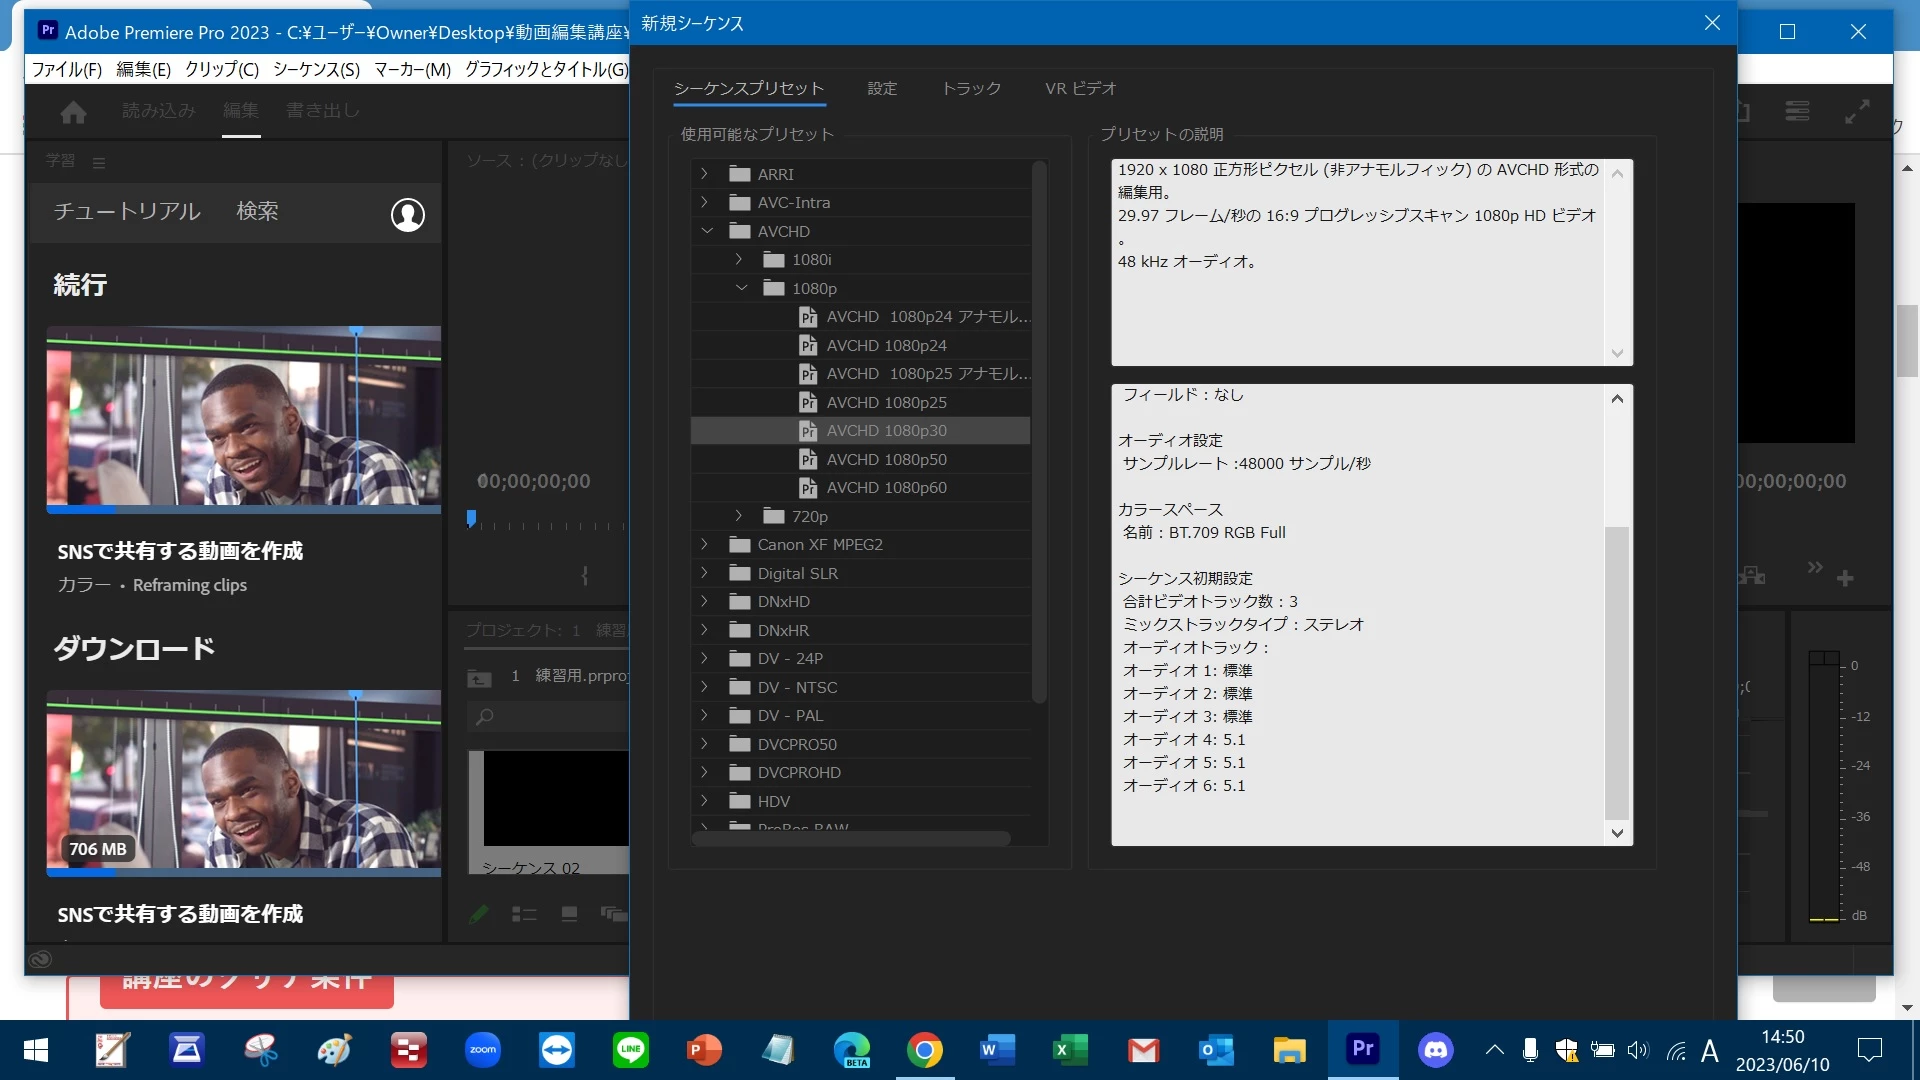
Task: Click the Home icon in Premiere
Action: 73,112
